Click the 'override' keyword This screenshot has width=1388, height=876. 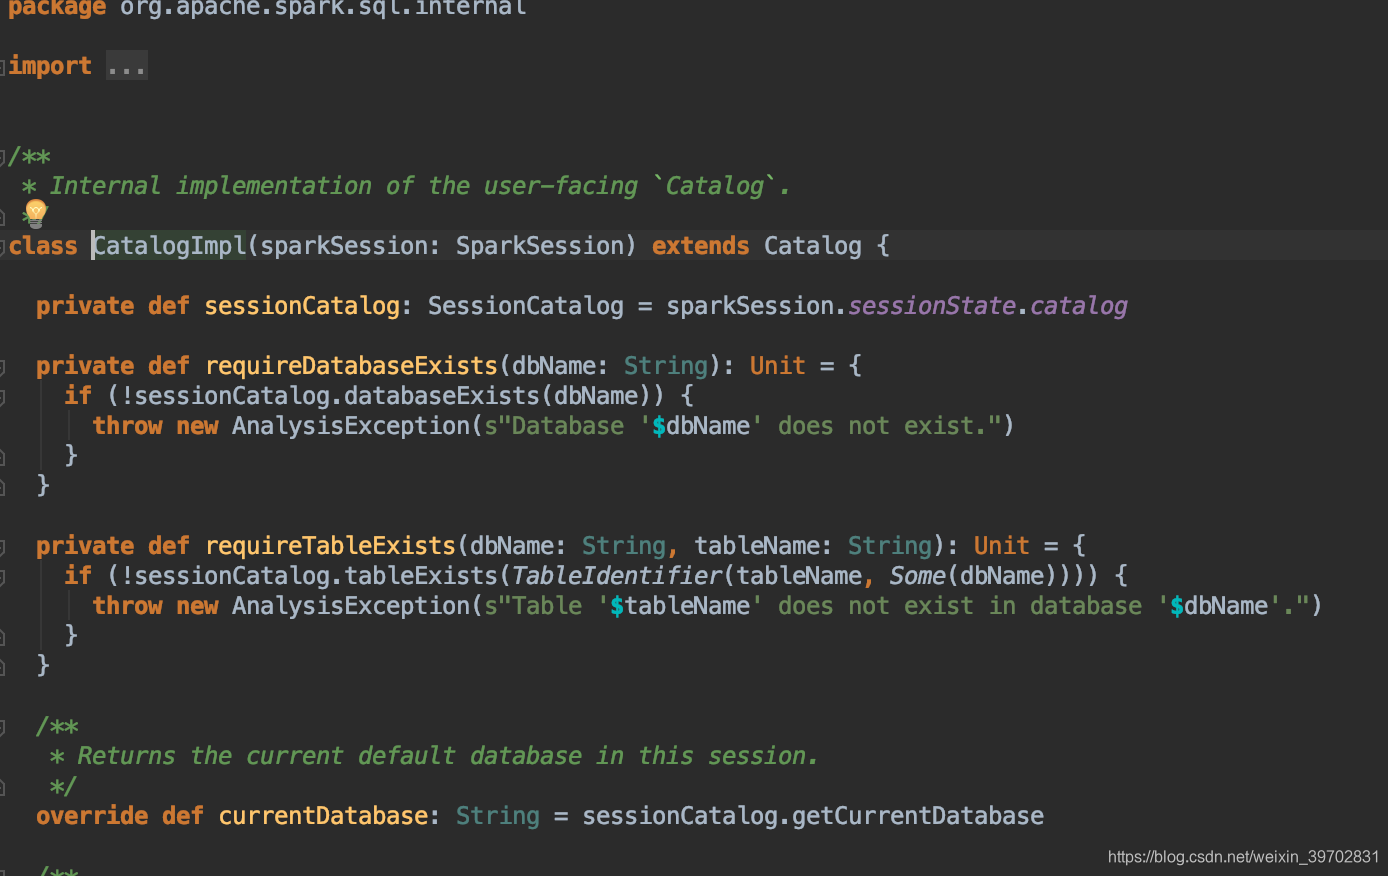92,816
